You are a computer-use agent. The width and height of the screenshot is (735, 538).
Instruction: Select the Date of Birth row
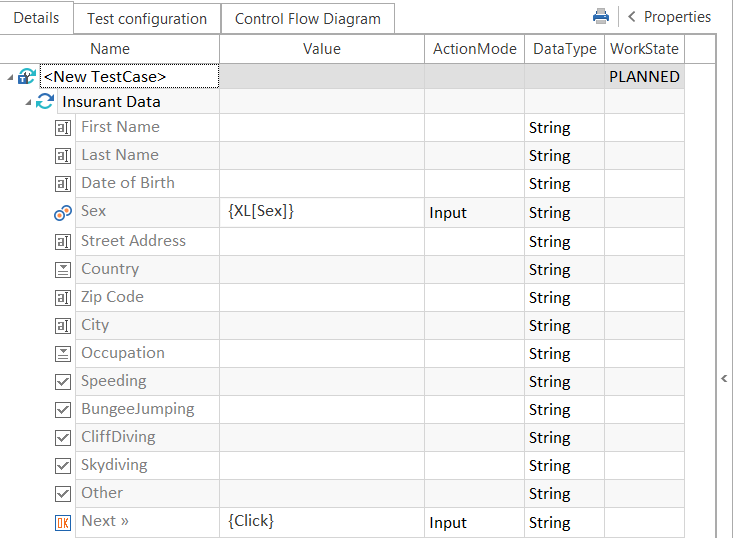(x=128, y=183)
